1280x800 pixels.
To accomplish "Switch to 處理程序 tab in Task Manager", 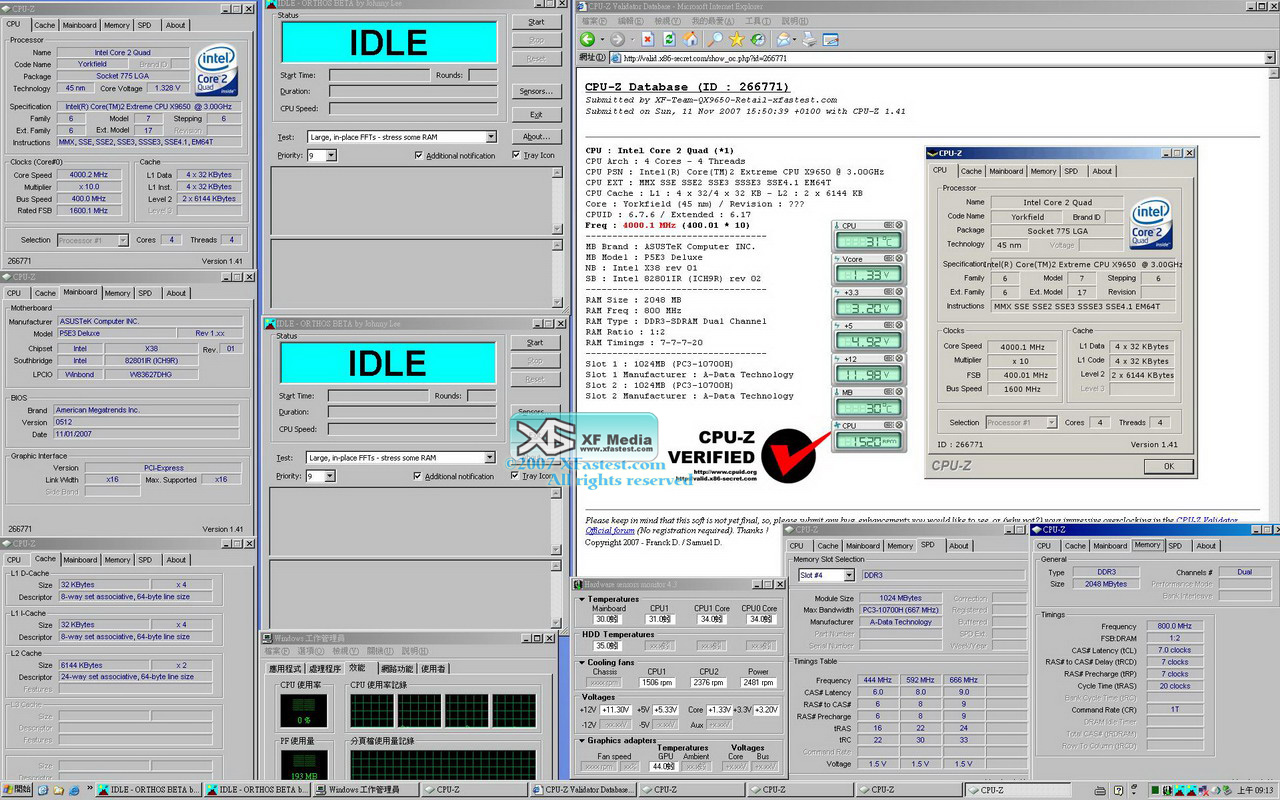I will pyautogui.click(x=325, y=669).
